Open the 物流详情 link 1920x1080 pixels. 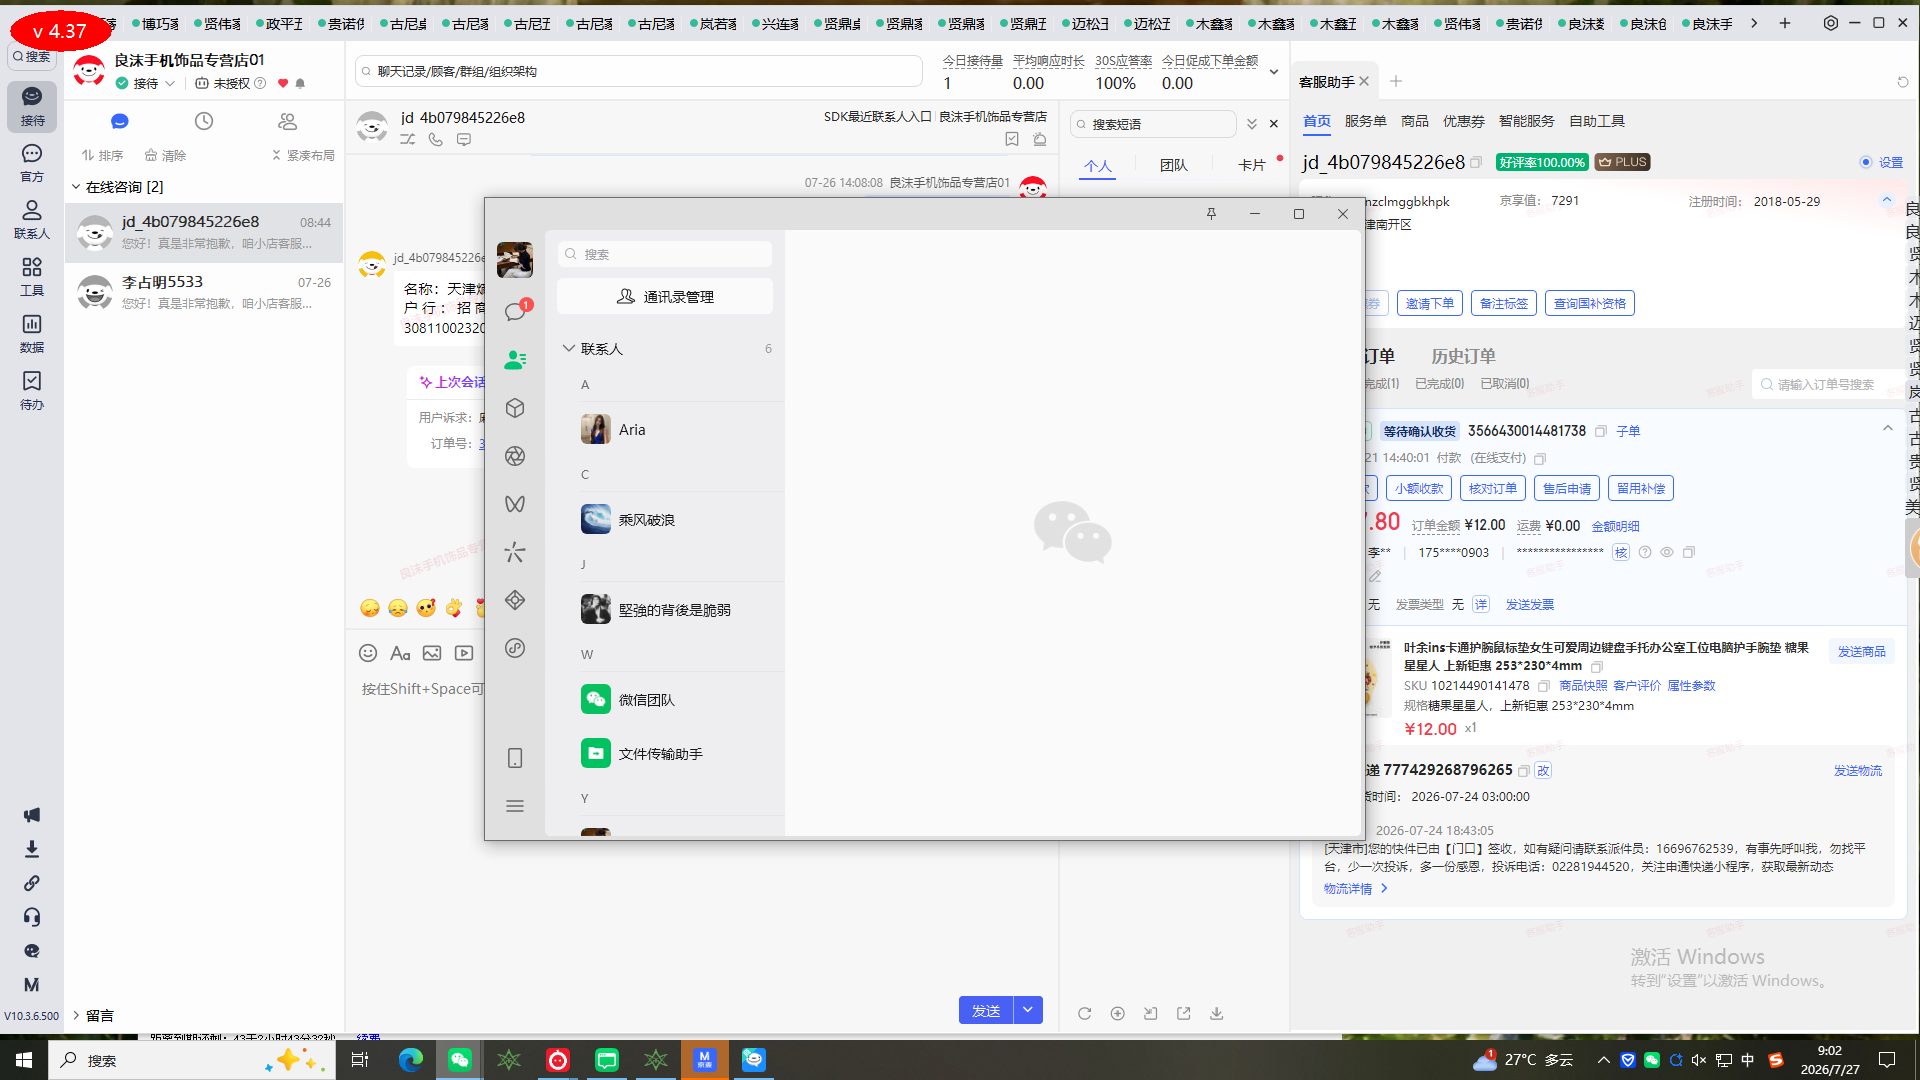click(x=1356, y=888)
